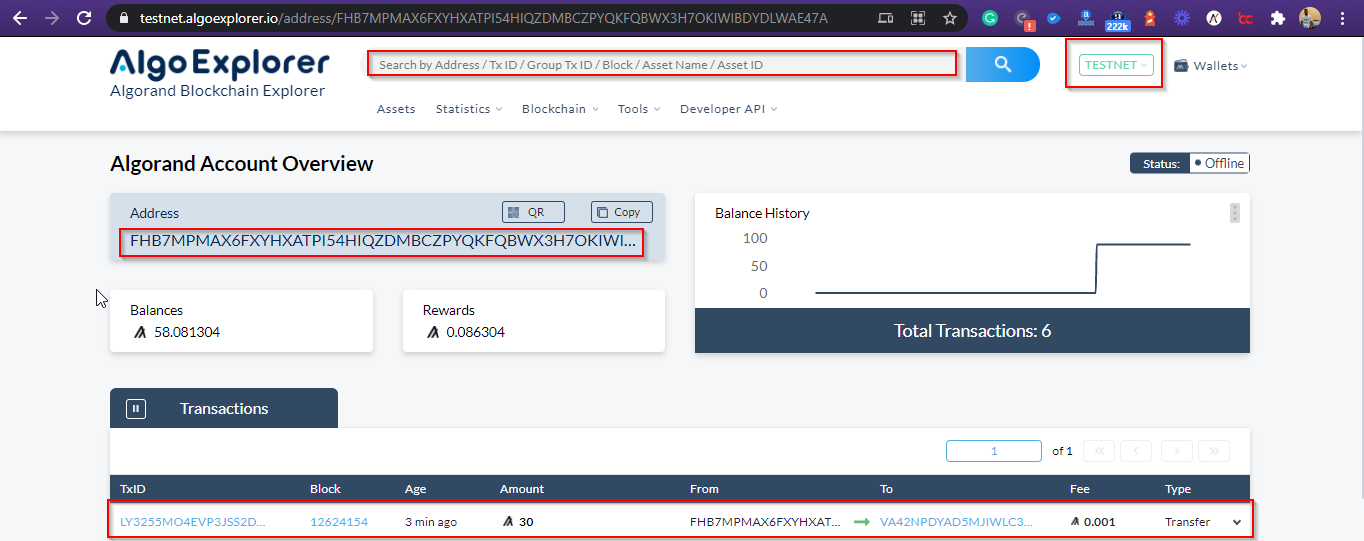1364x541 pixels.
Task: Open the red 'bc' extension icon
Action: (1245, 18)
